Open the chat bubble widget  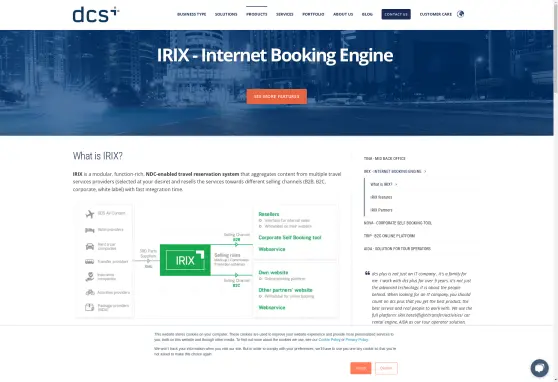click(539, 368)
